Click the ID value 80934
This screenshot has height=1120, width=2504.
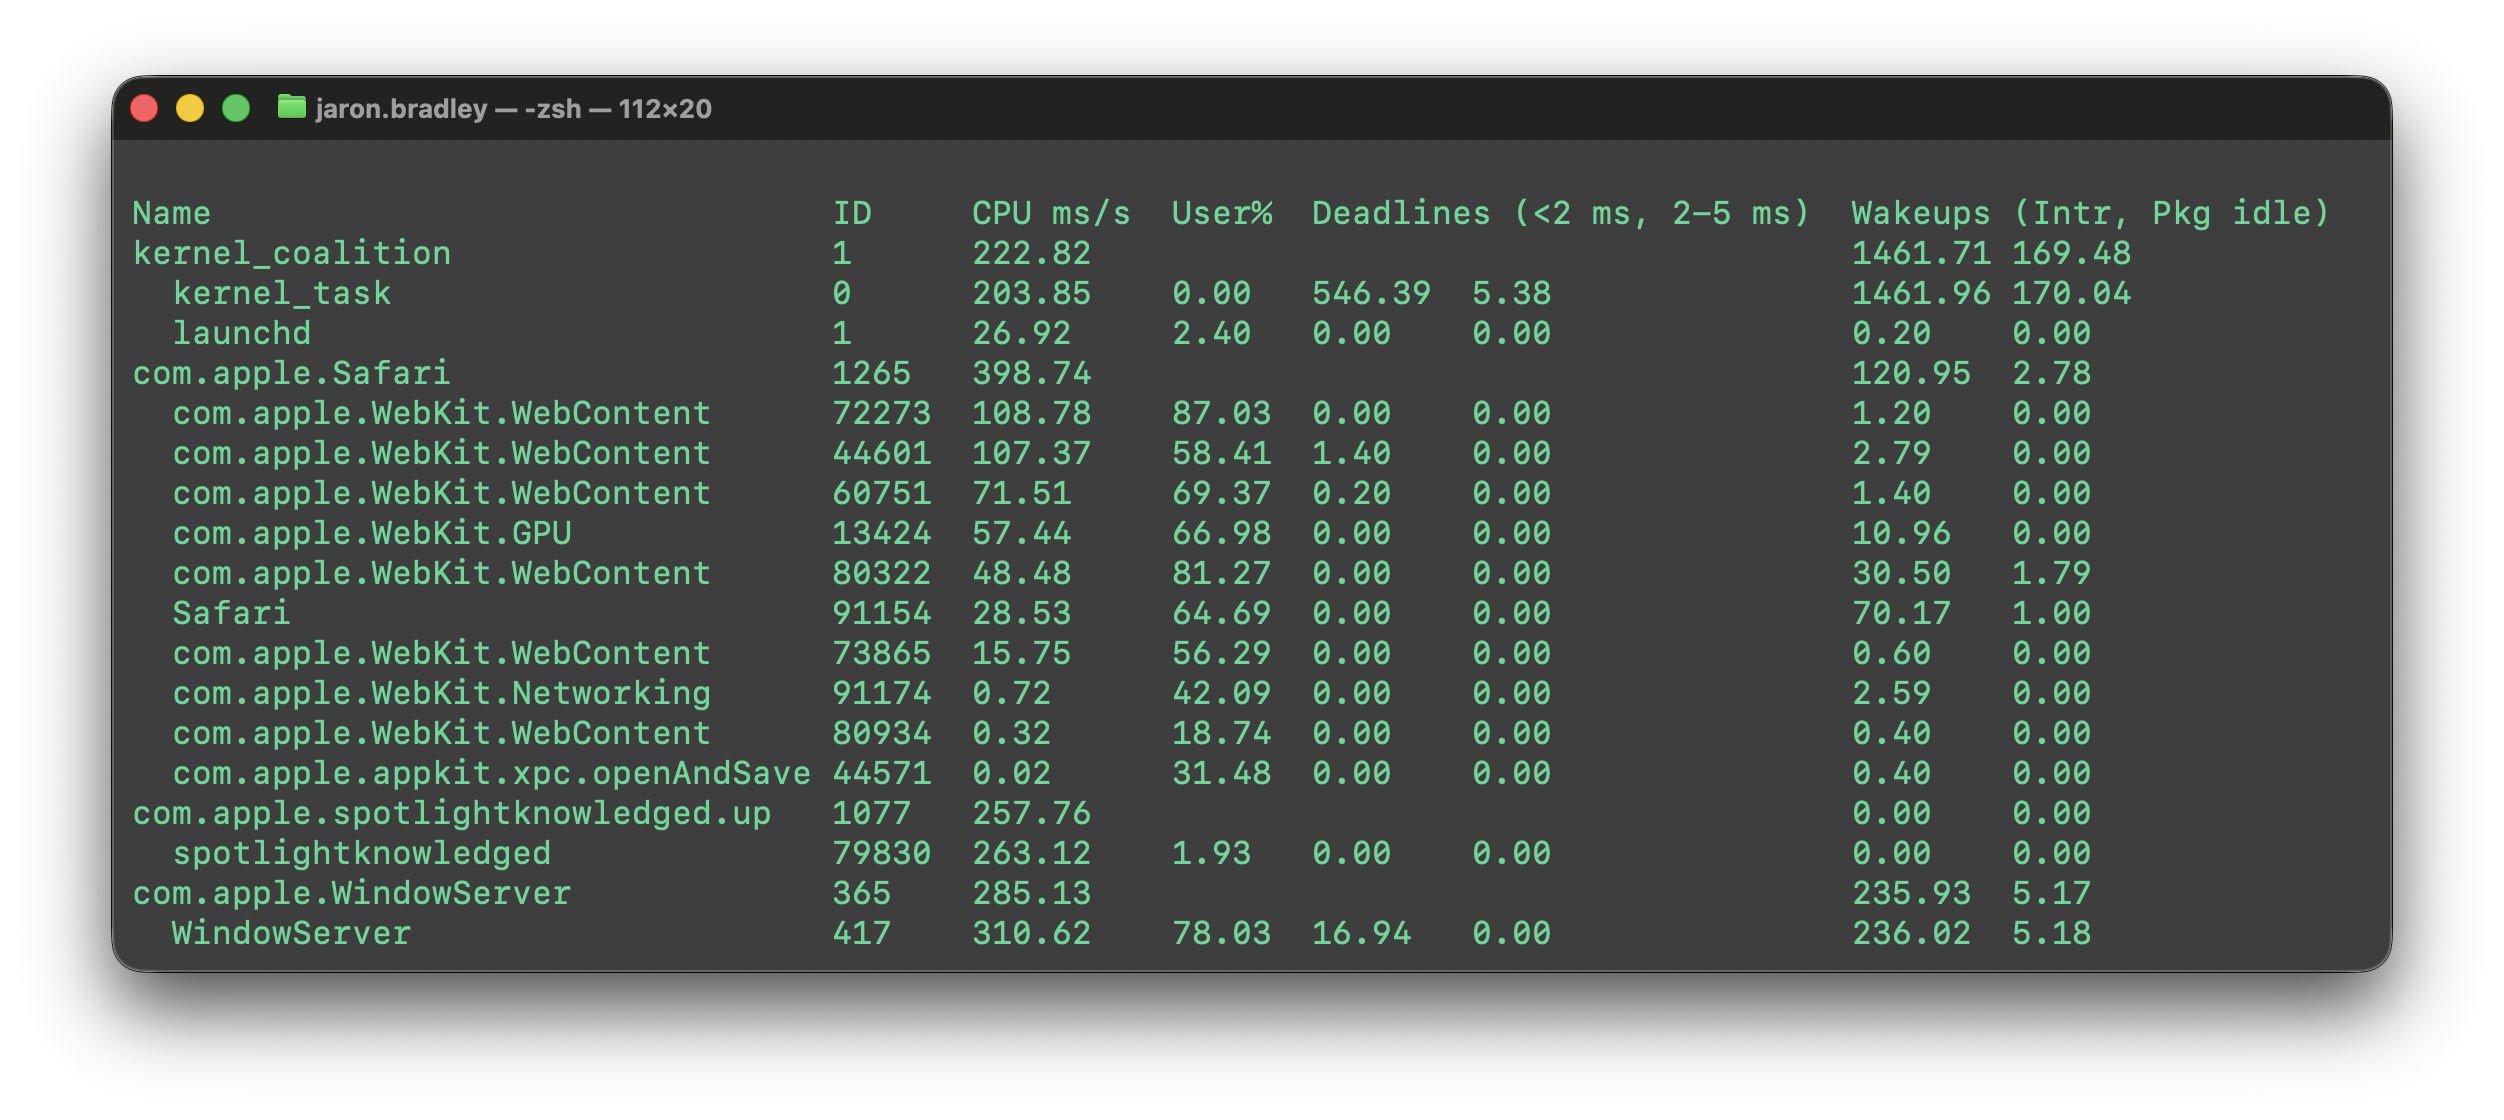[x=882, y=733]
